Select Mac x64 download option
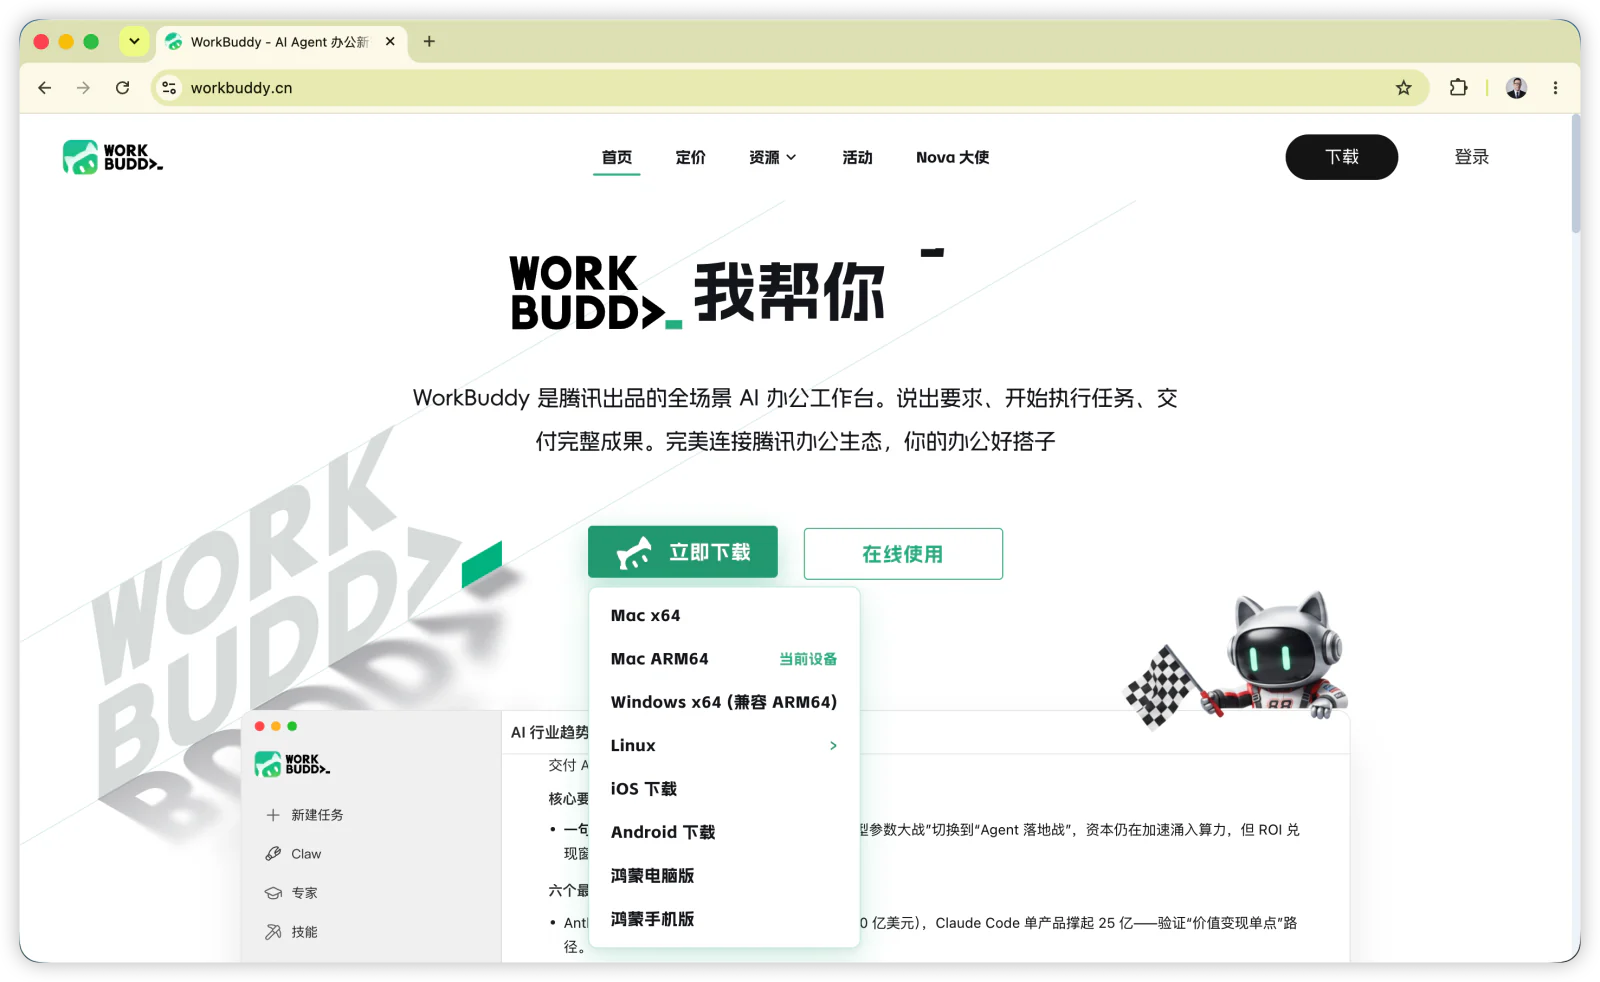 [x=724, y=616]
